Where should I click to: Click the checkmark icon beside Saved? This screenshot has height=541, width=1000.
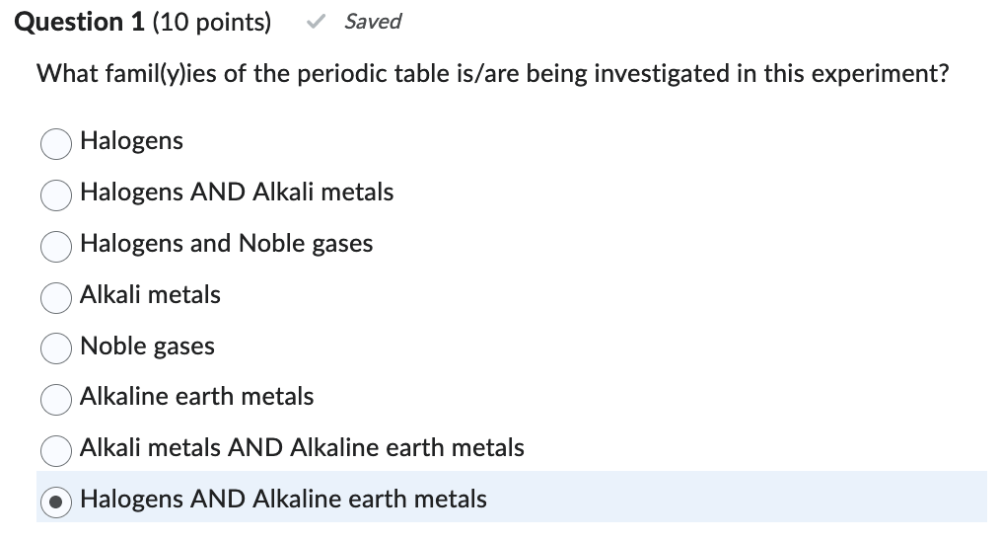(317, 22)
